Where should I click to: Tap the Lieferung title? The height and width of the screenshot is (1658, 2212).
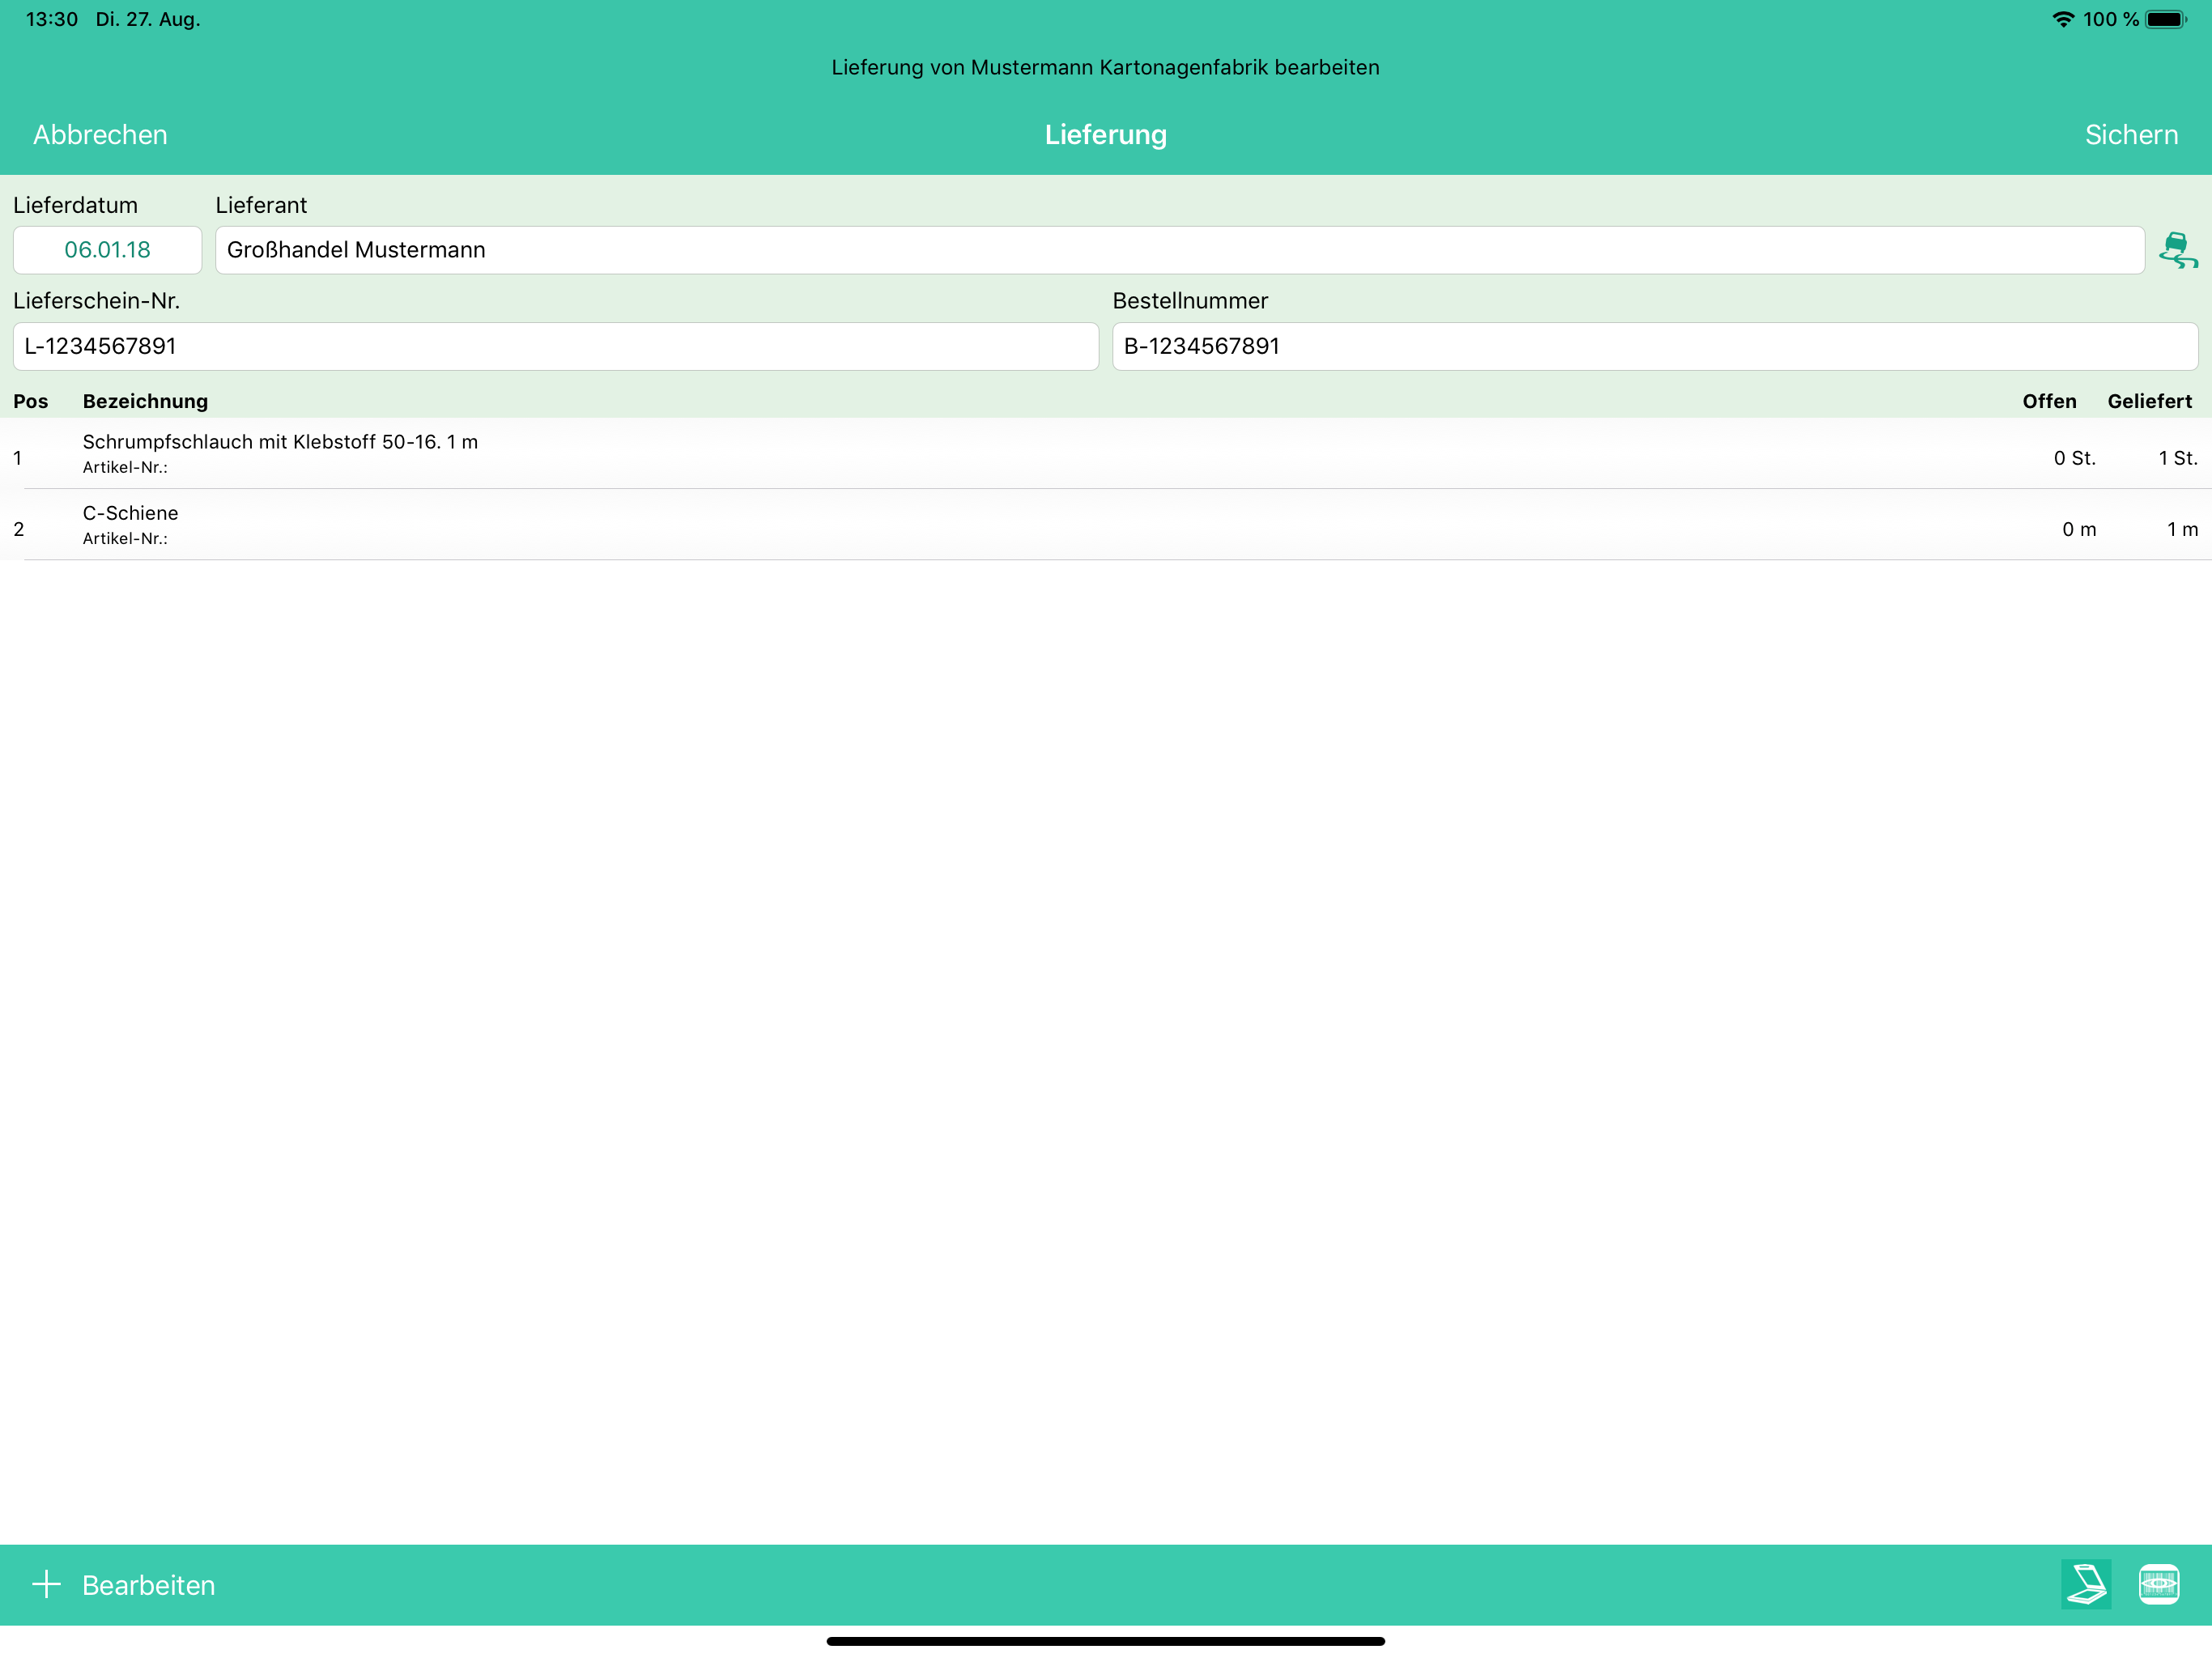[x=1106, y=135]
